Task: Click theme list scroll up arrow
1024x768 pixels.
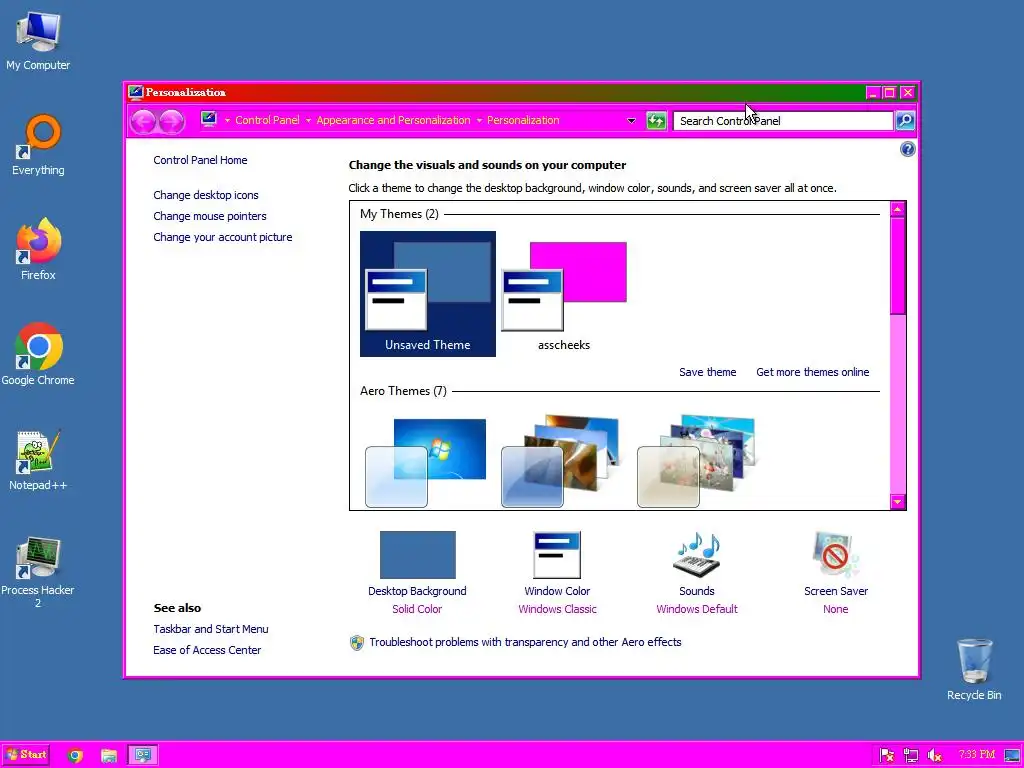Action: tap(898, 210)
